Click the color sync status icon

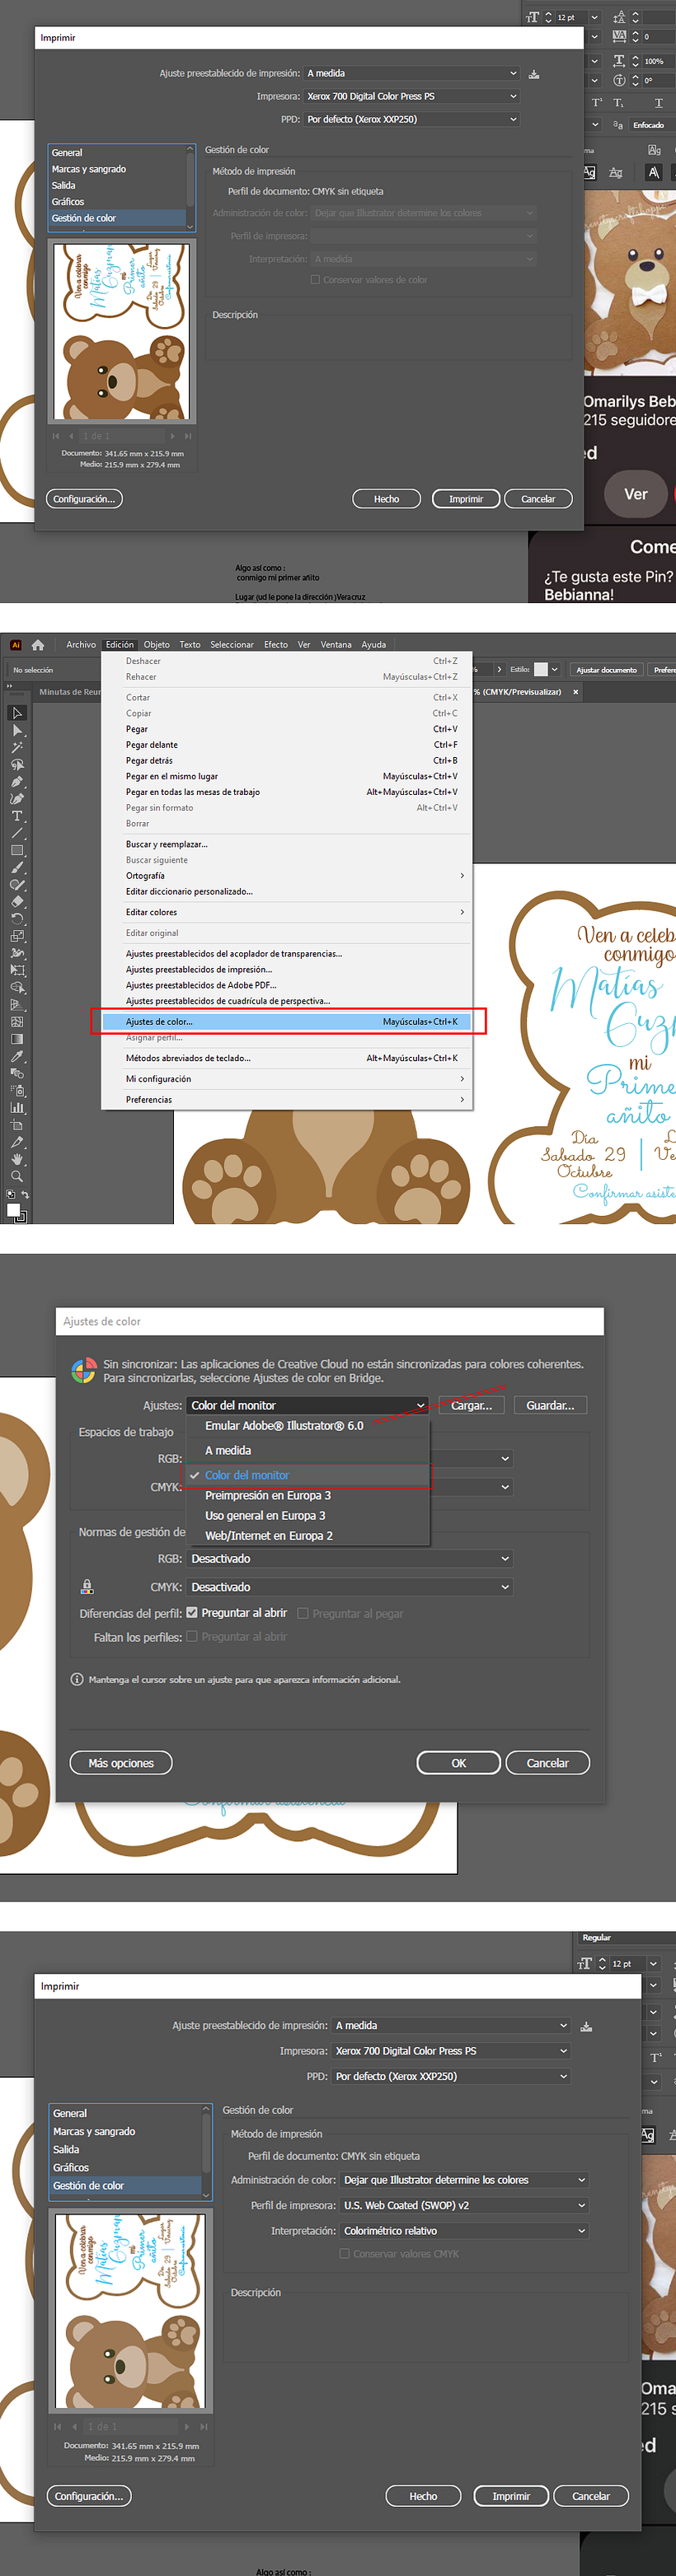(x=84, y=1371)
